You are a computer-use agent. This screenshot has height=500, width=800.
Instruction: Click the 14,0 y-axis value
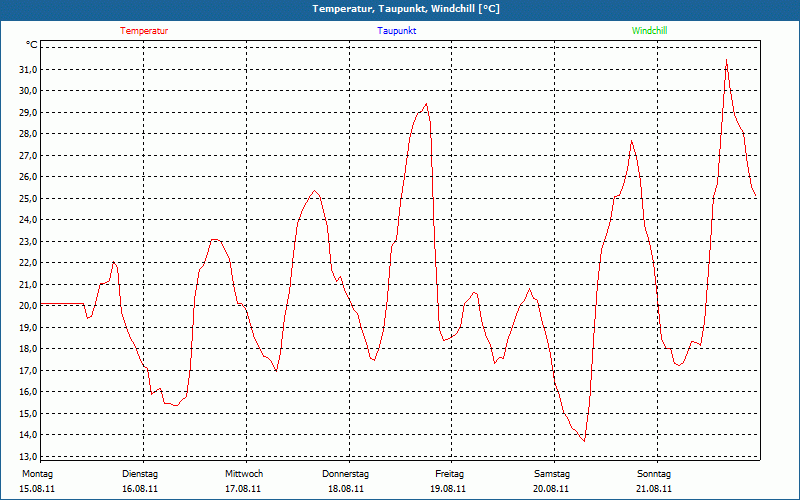[x=29, y=435]
